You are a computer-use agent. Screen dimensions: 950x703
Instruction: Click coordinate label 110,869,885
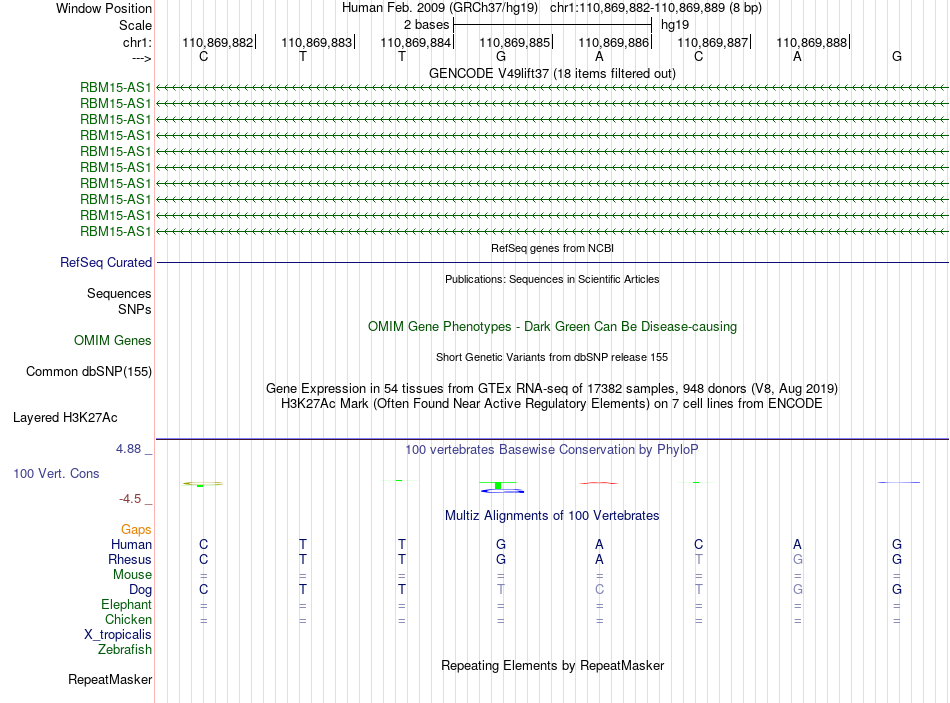[514, 42]
